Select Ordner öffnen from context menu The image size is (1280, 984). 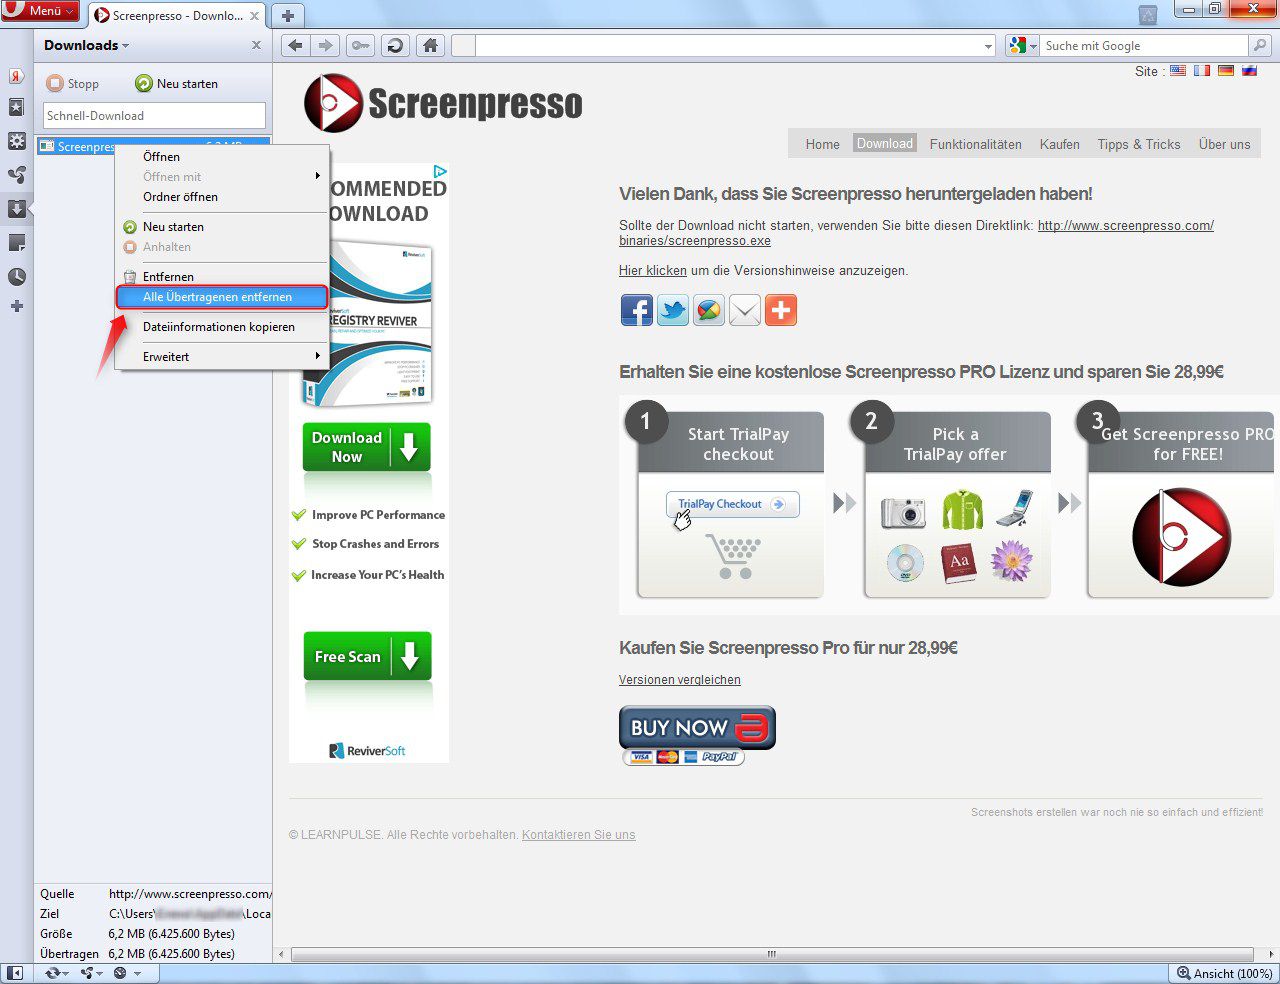[180, 197]
